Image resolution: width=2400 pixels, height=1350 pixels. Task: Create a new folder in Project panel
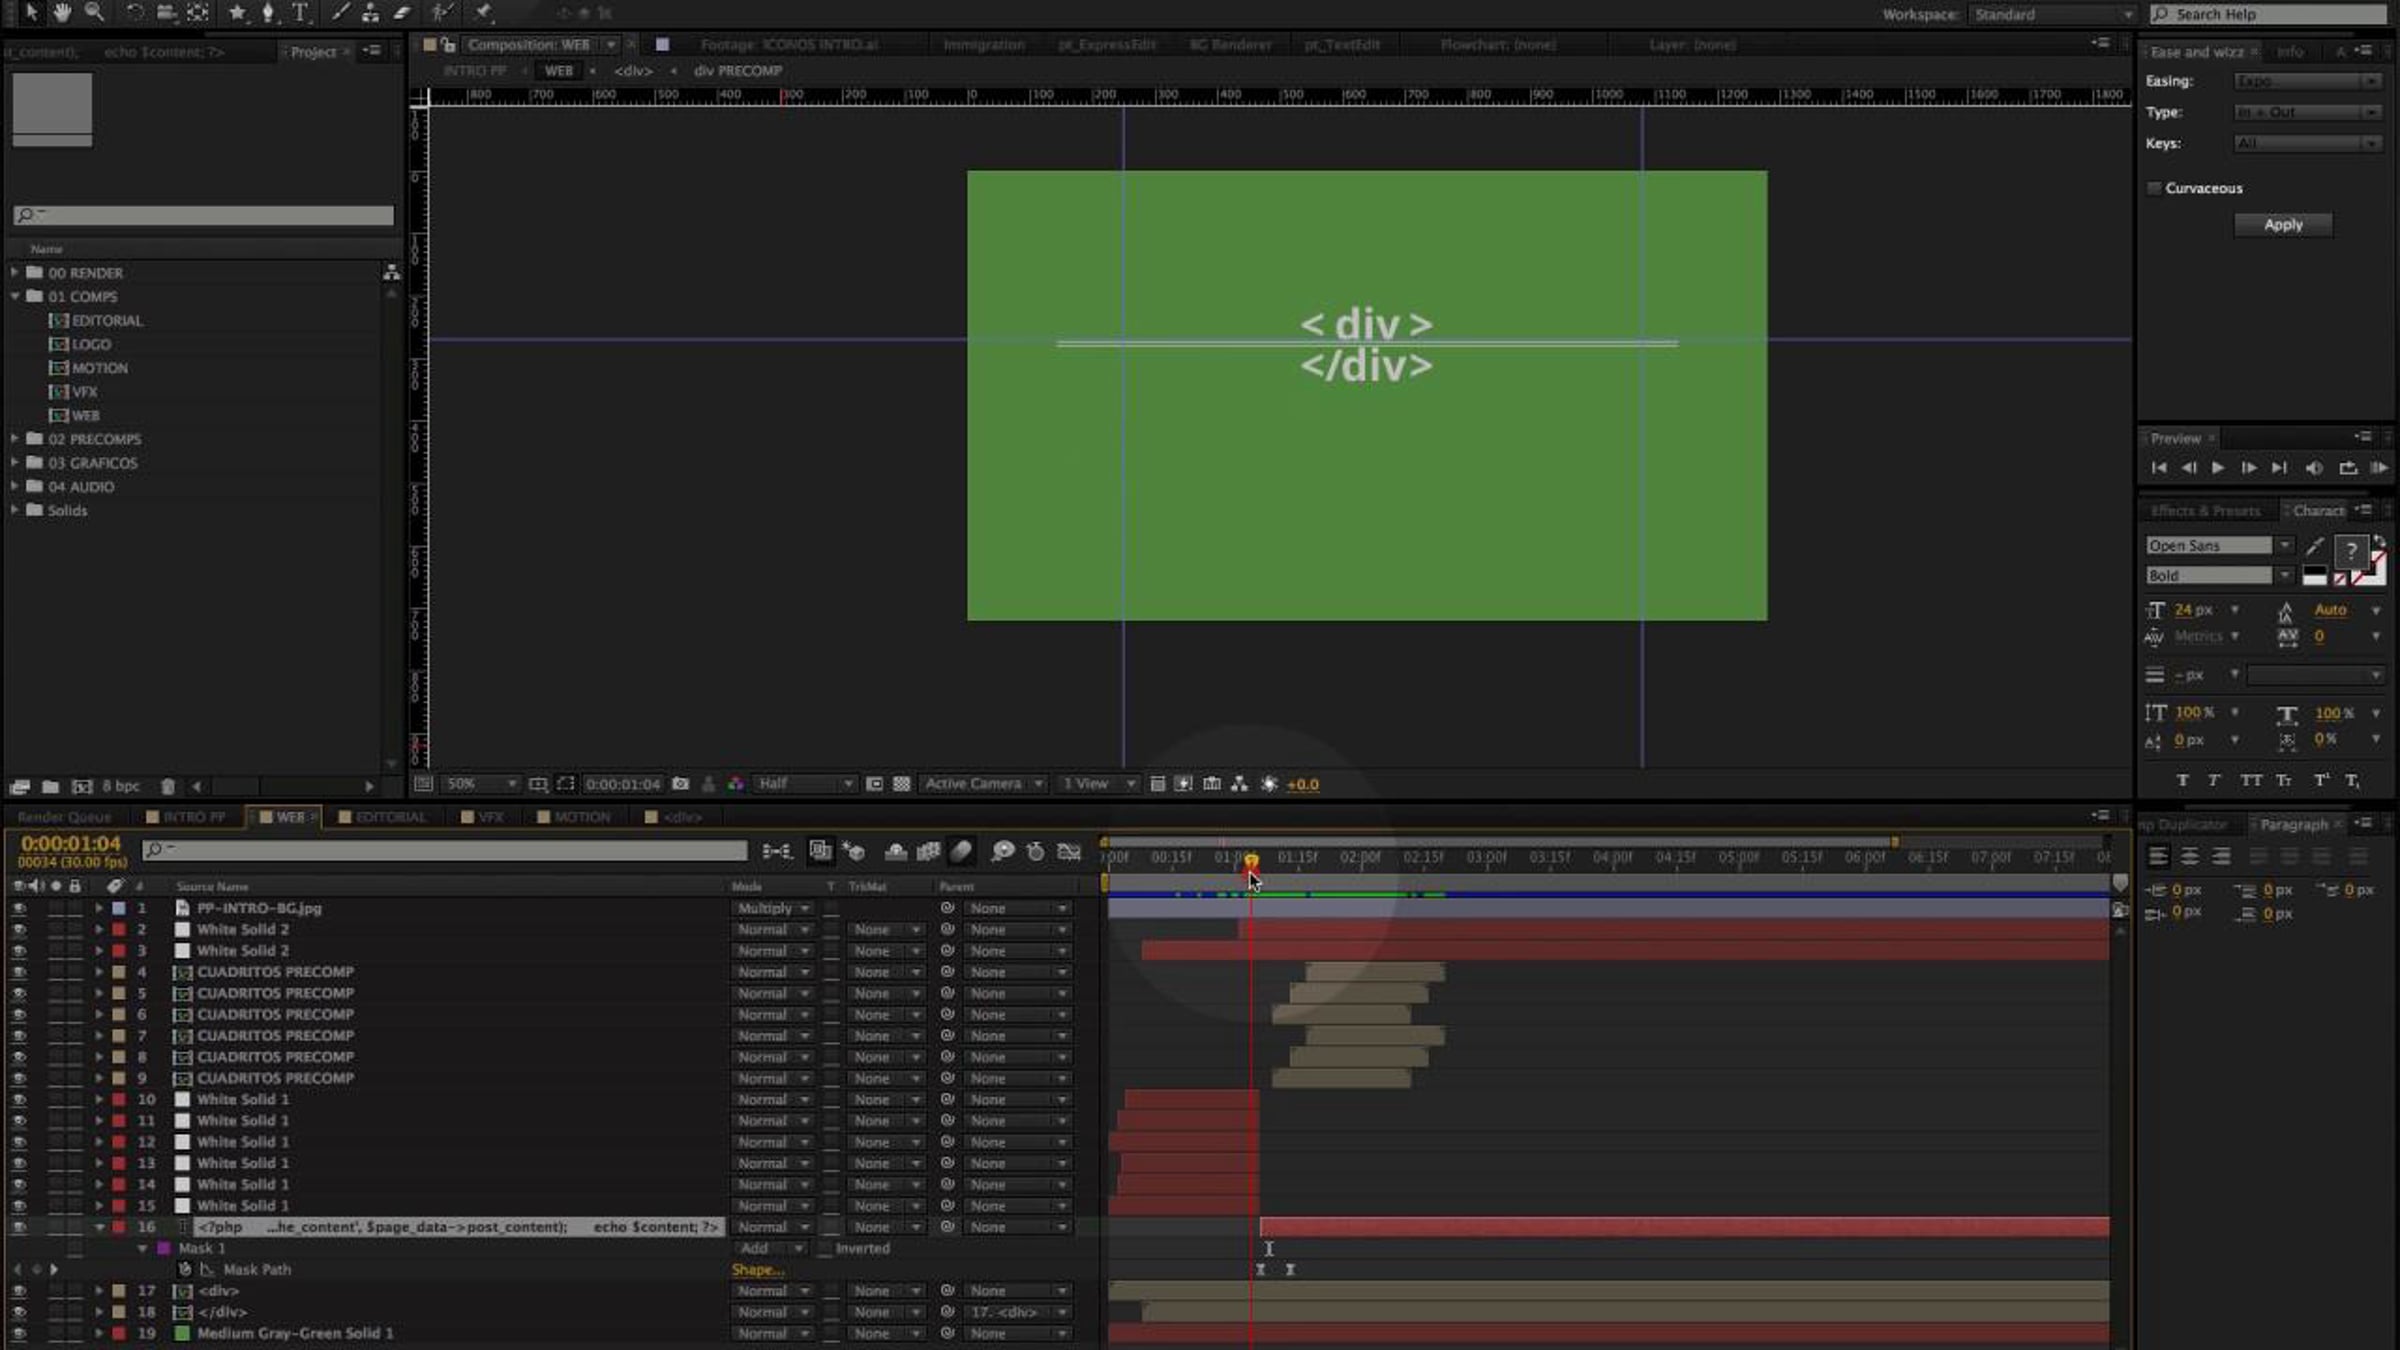tap(50, 786)
